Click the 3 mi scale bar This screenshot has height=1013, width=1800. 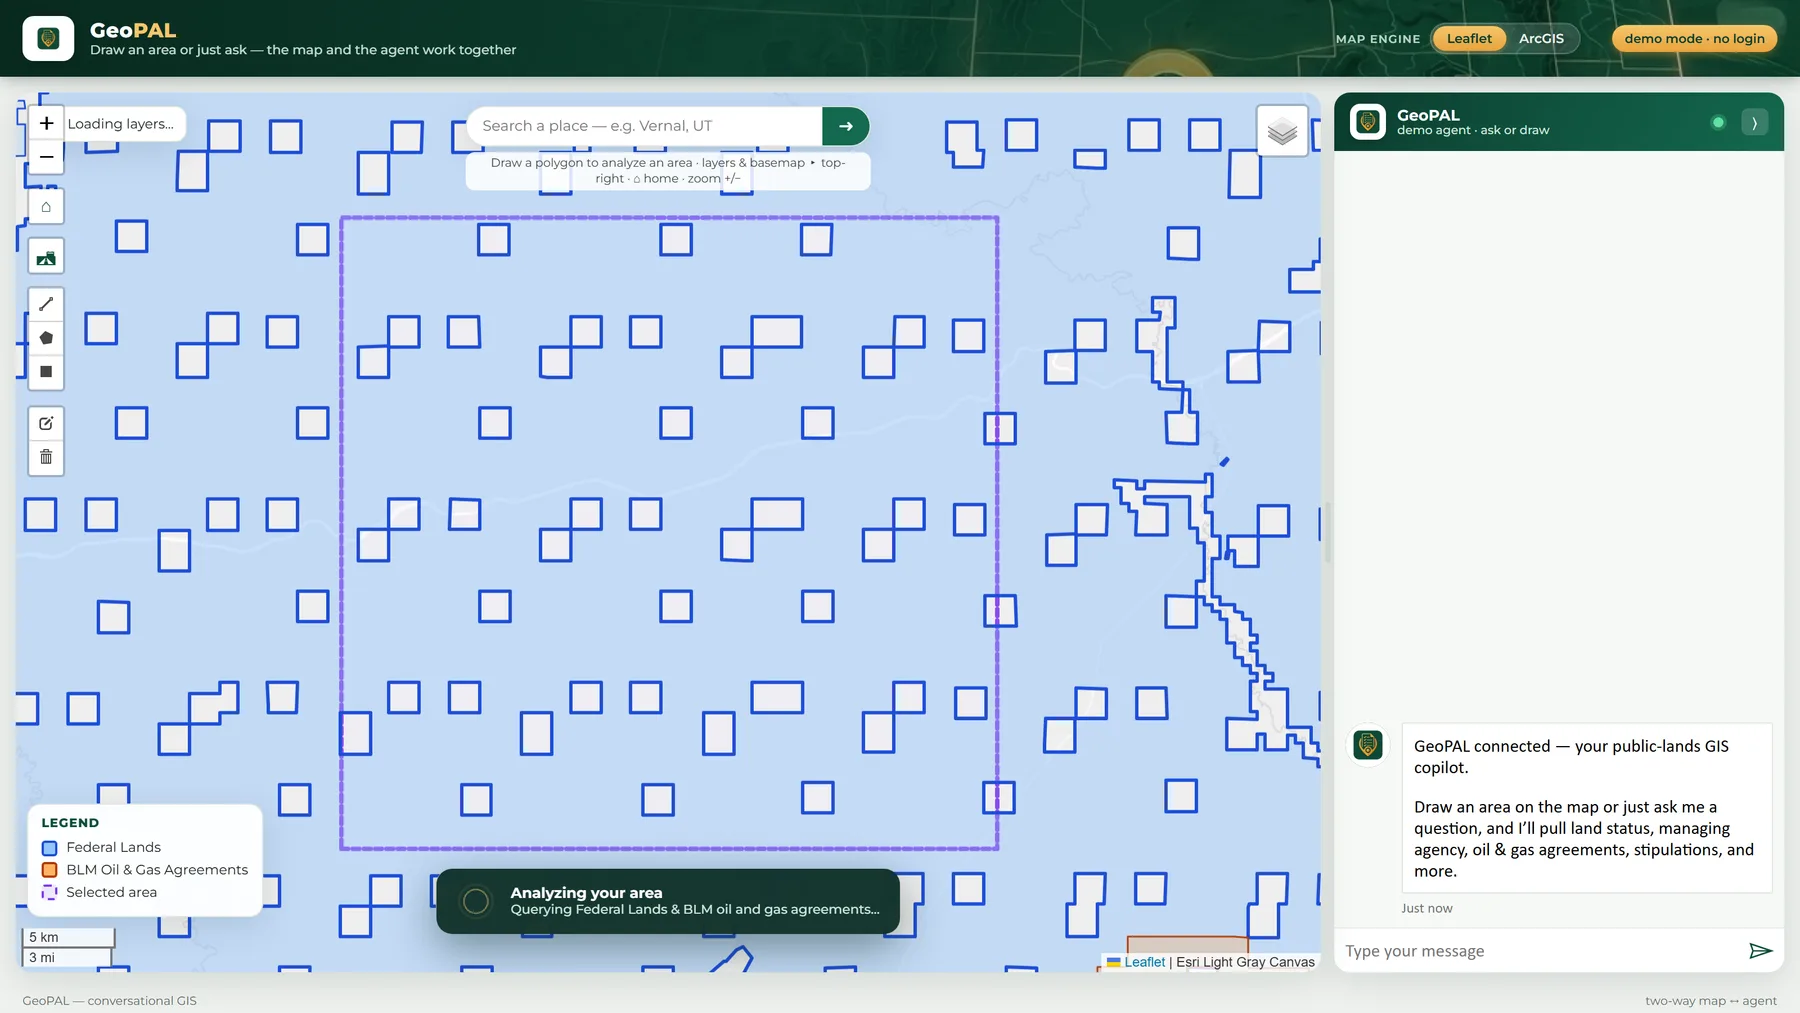(66, 957)
